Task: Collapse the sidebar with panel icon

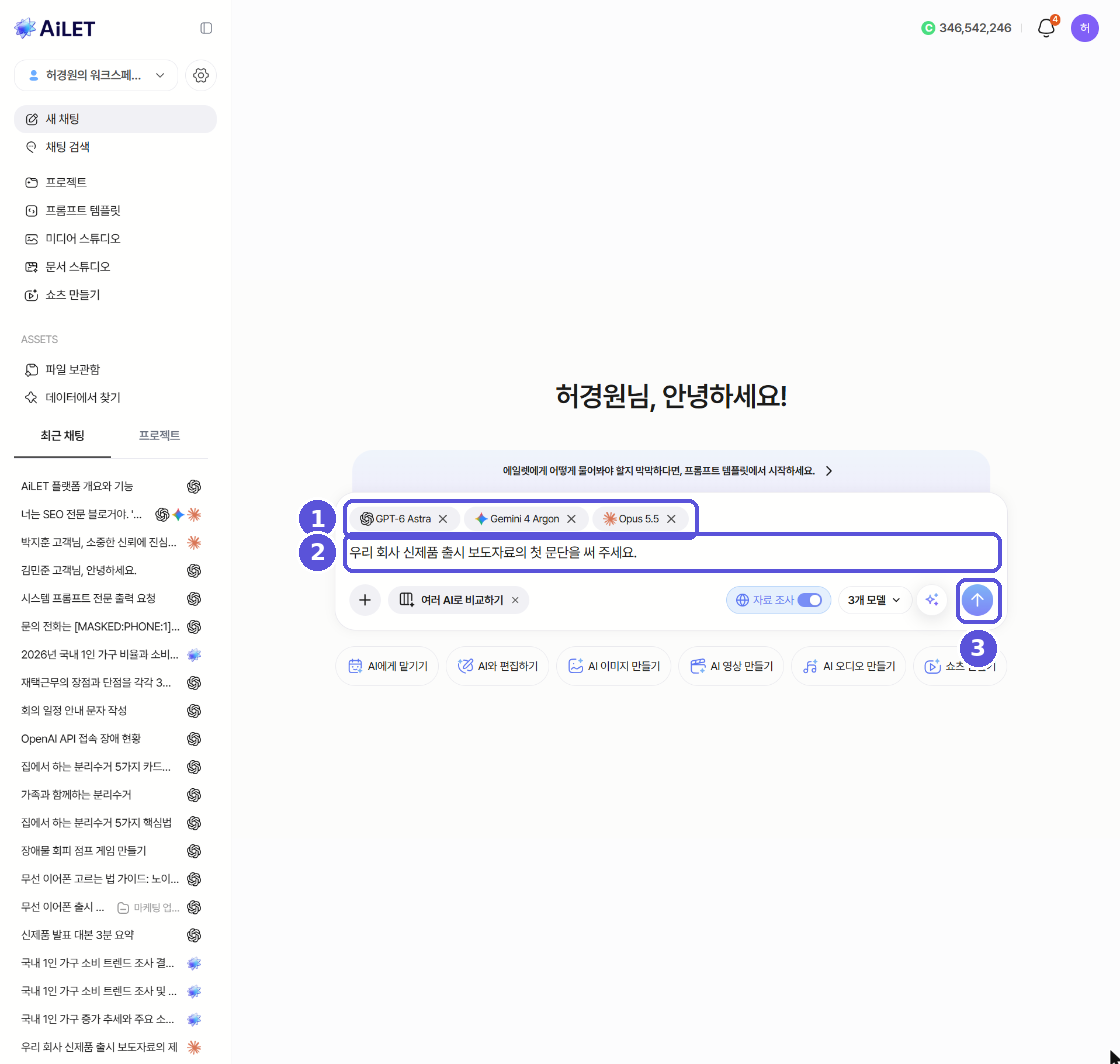Action: point(206,28)
